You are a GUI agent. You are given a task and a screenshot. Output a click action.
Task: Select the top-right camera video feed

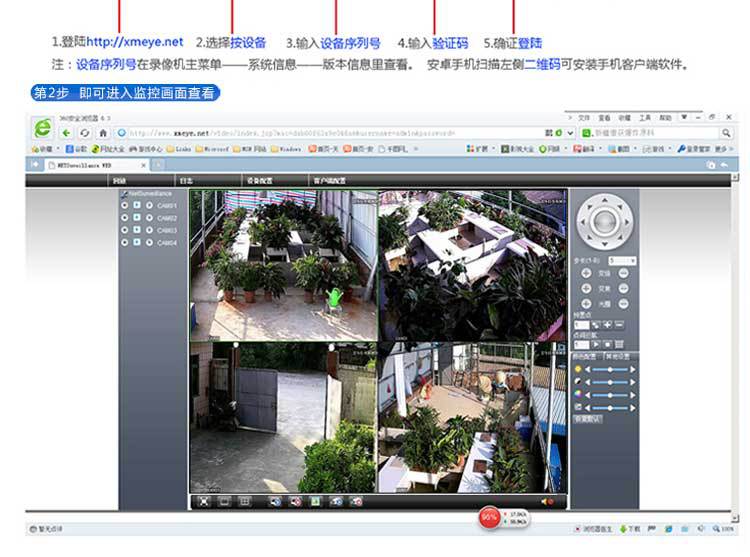[472, 264]
